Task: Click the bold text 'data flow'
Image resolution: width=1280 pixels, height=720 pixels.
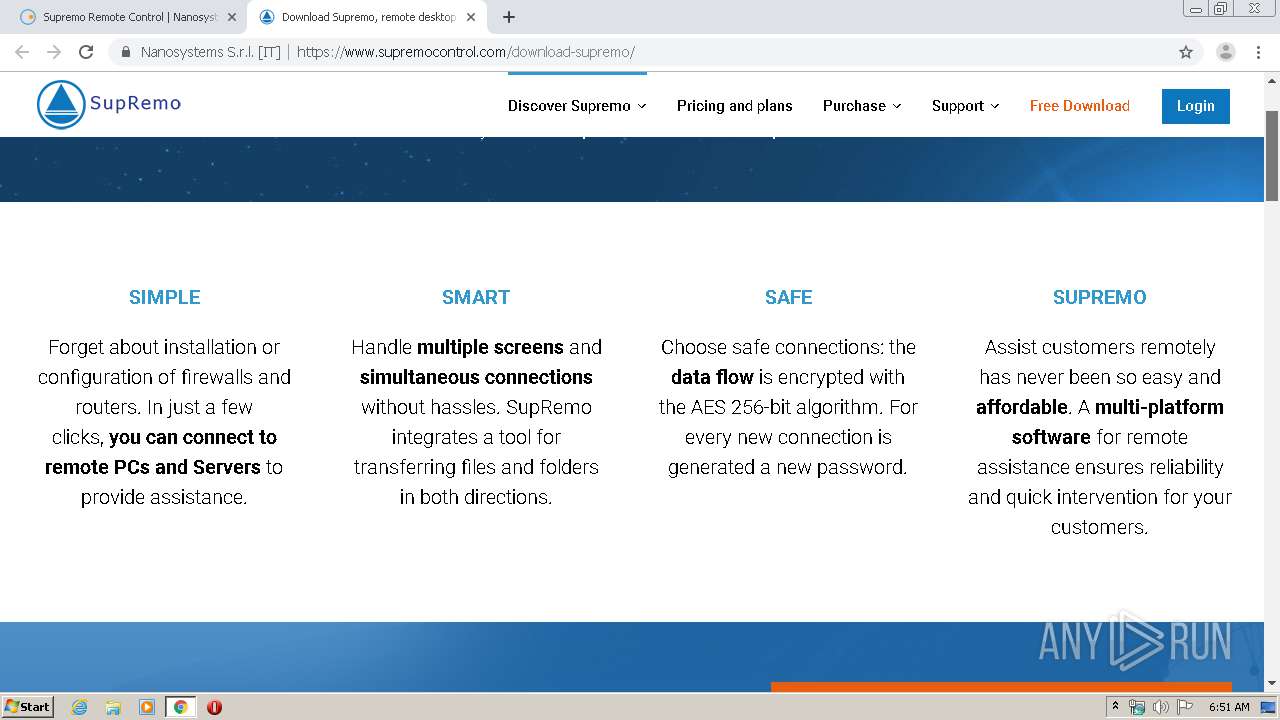Action: [712, 377]
